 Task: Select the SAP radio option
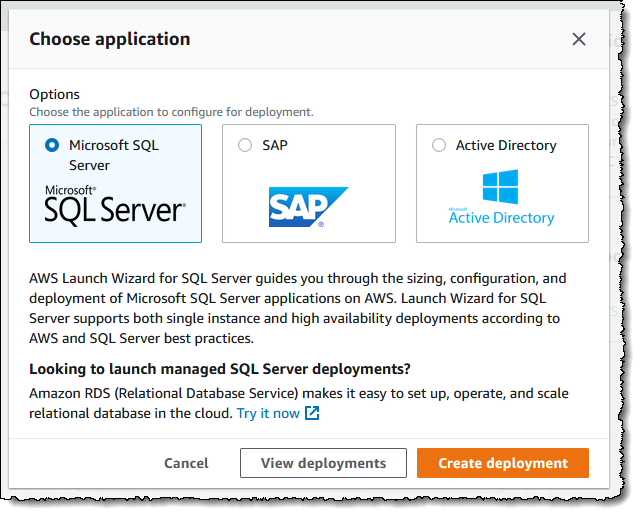click(245, 145)
